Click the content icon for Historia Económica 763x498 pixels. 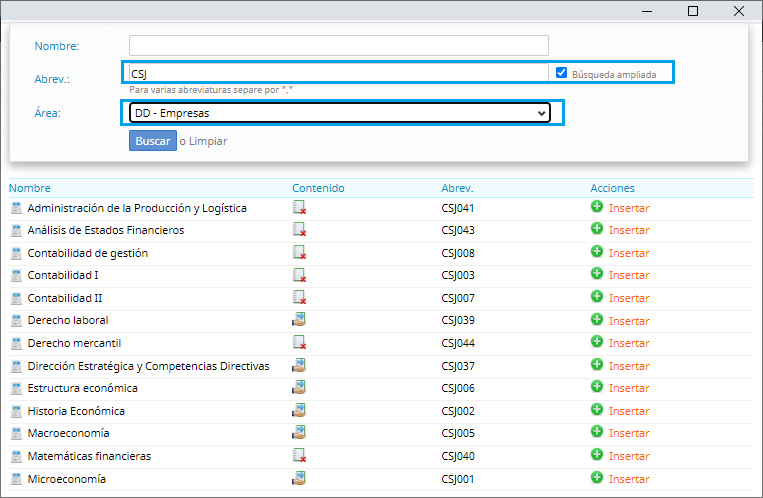point(299,410)
